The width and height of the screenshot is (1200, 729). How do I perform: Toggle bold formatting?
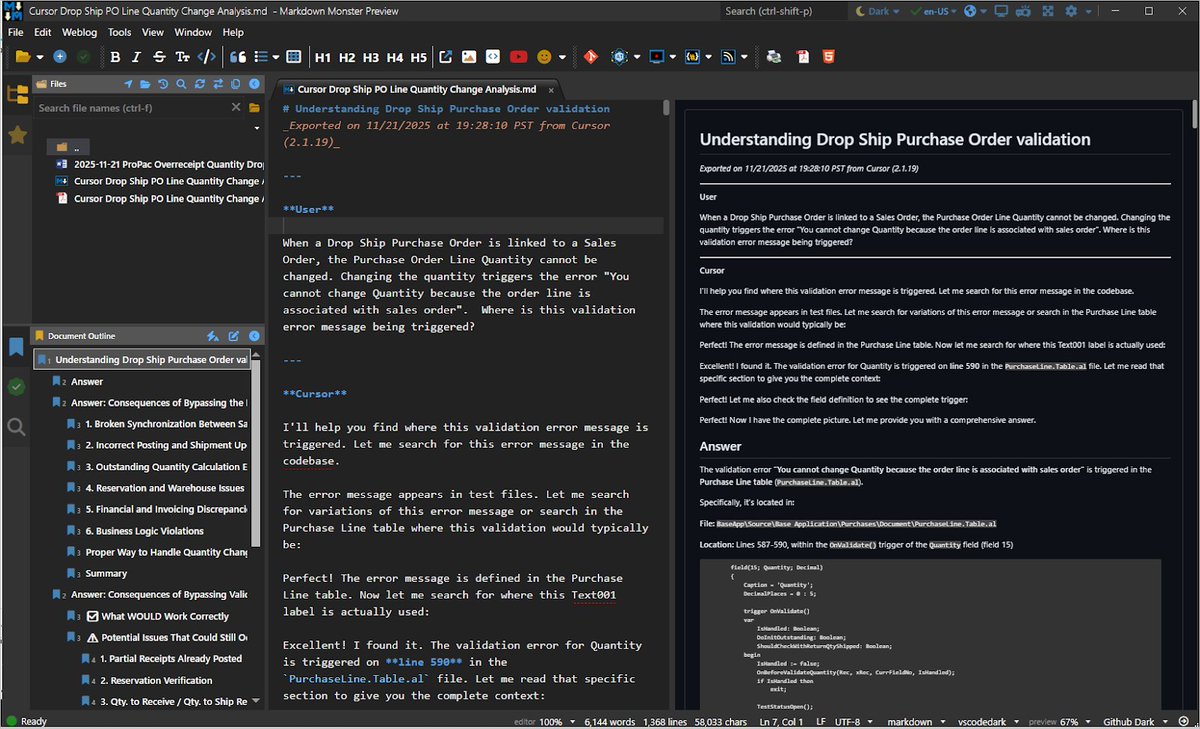point(116,57)
